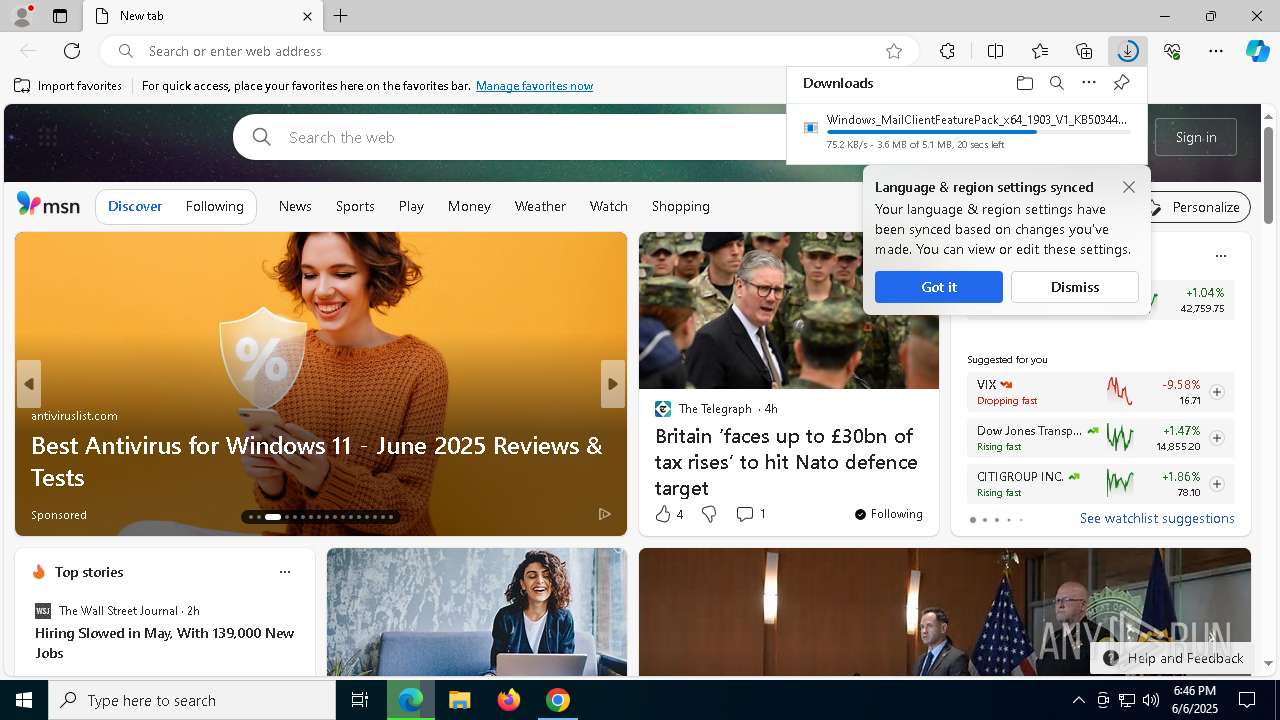Click the address bar

pos(510,51)
